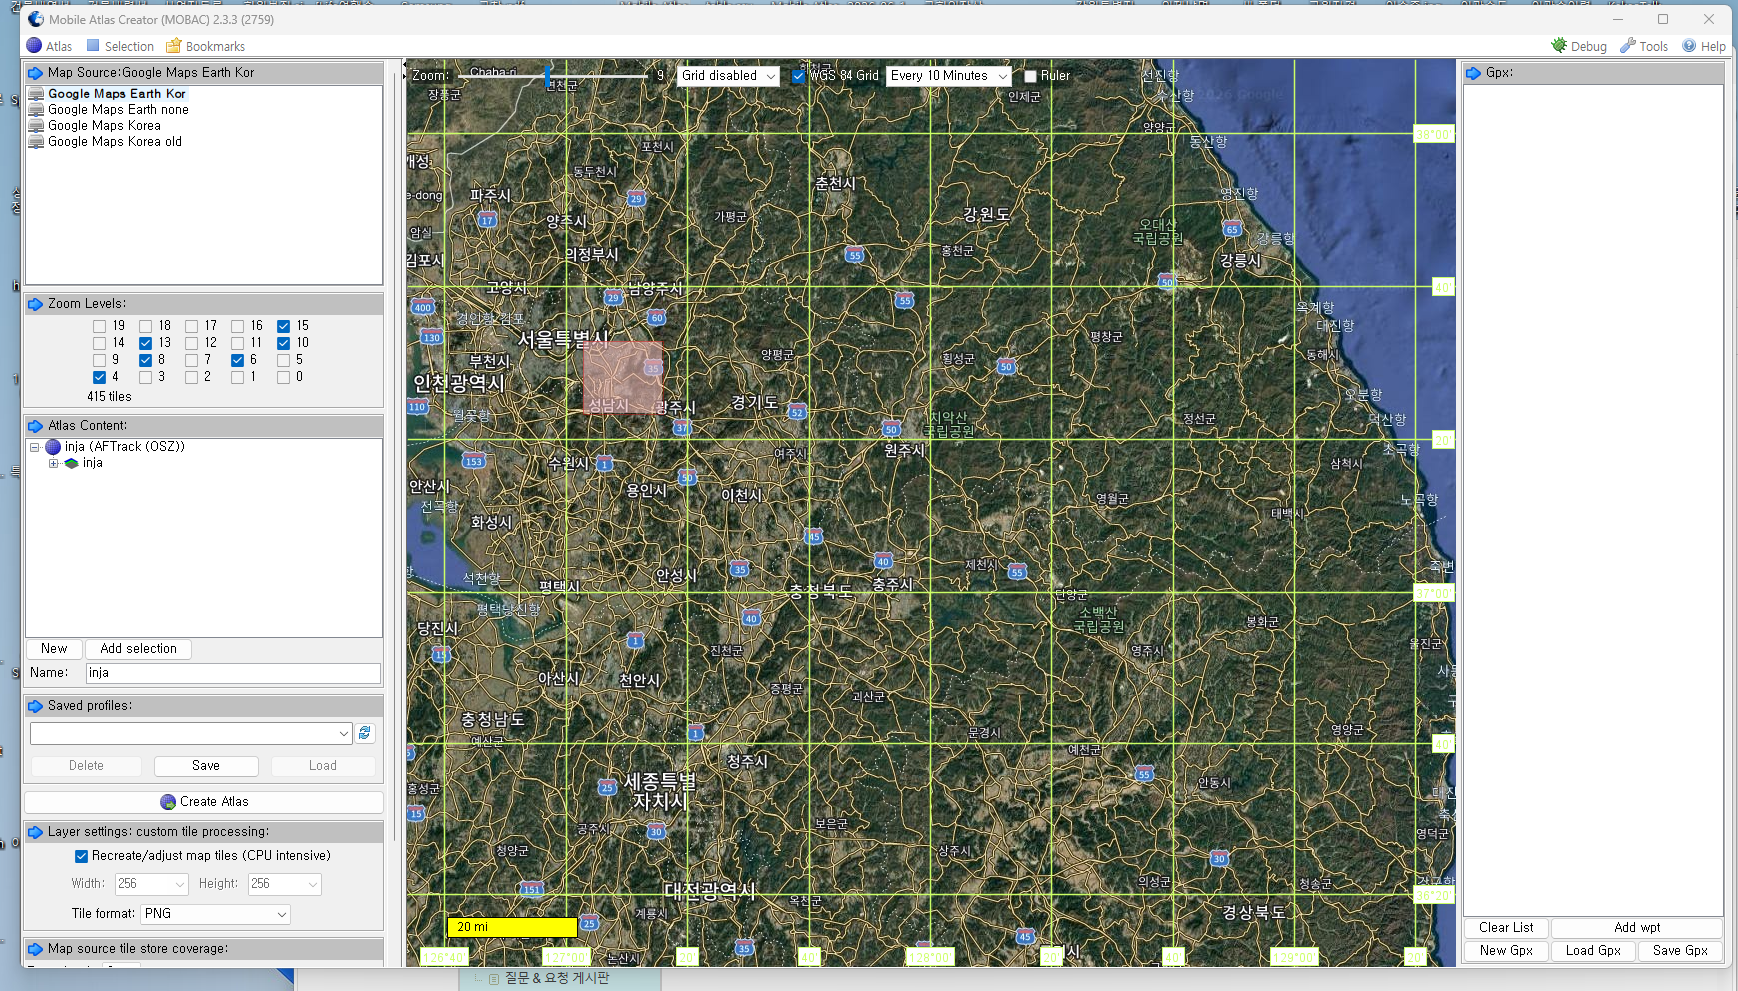This screenshot has width=1738, height=991.
Task: Open the Atlas menu
Action: 49,46
